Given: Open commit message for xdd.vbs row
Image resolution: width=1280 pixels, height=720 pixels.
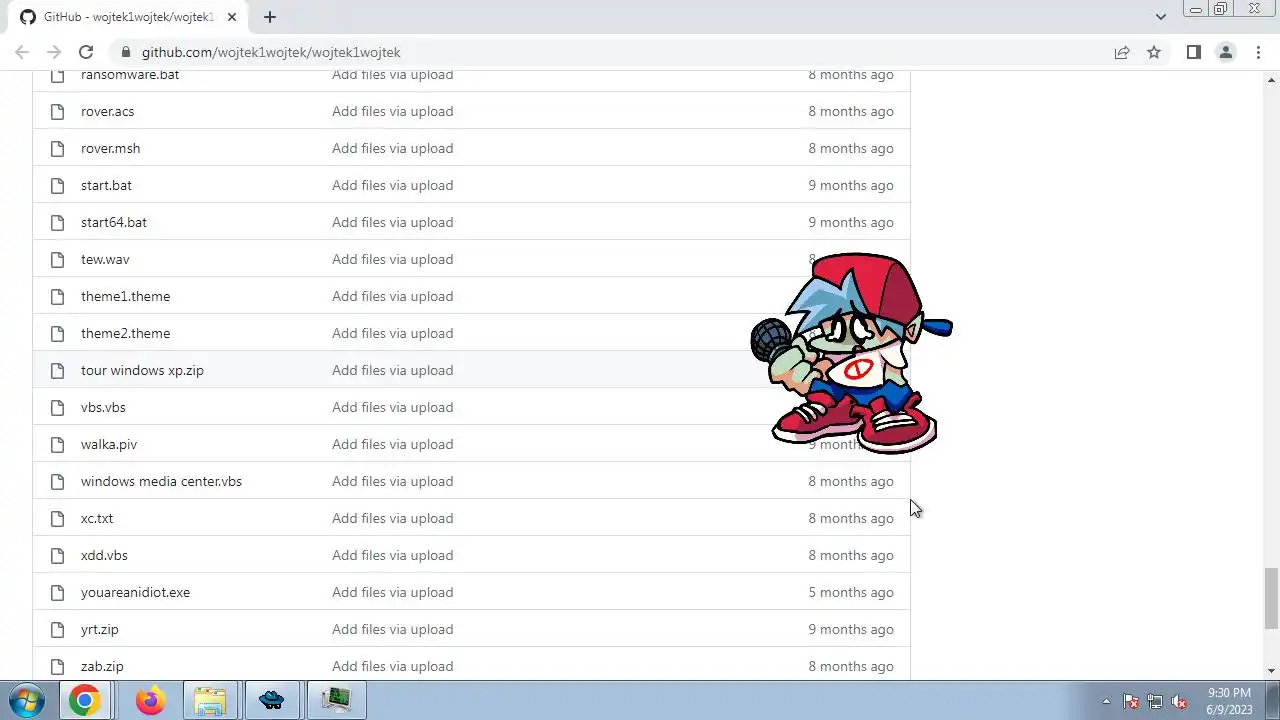Looking at the screenshot, I should tap(392, 555).
